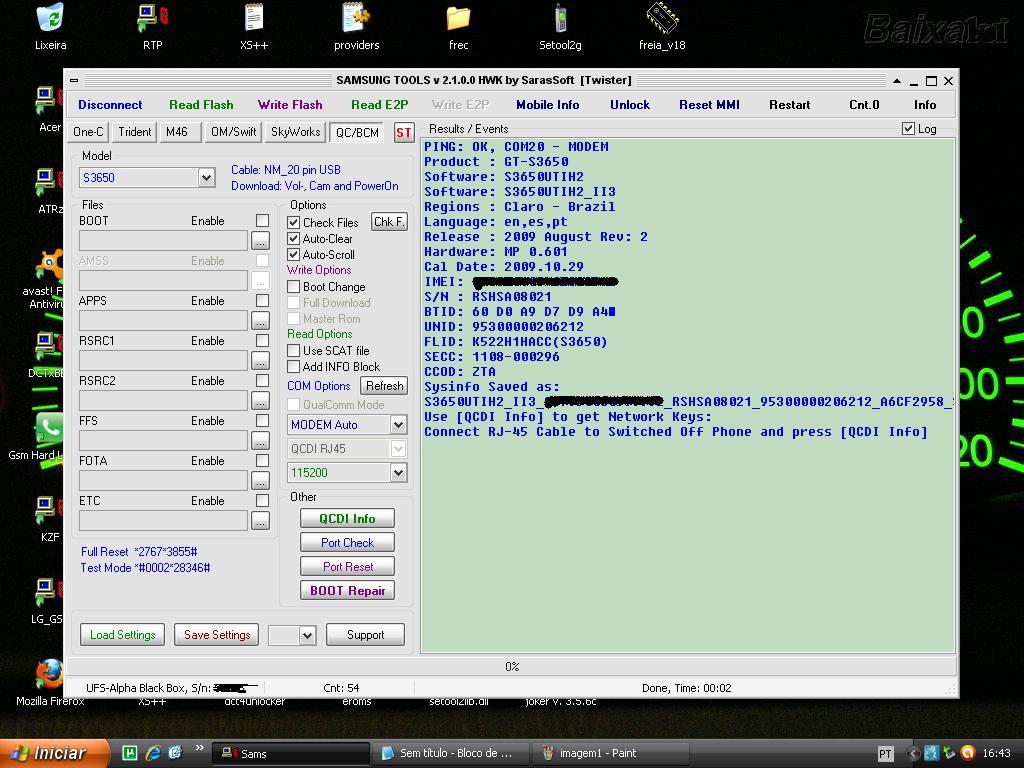Open the frec folder on desktop
The image size is (1024, 768).
458,27
